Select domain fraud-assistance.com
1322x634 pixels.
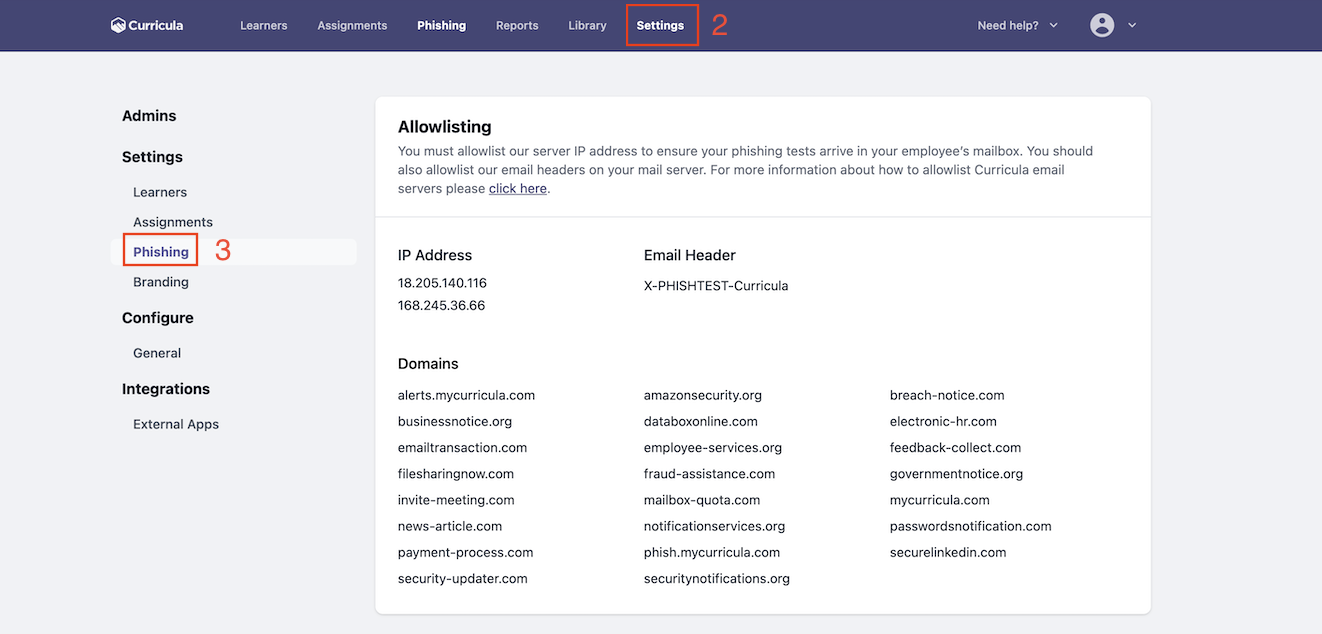[x=709, y=473]
